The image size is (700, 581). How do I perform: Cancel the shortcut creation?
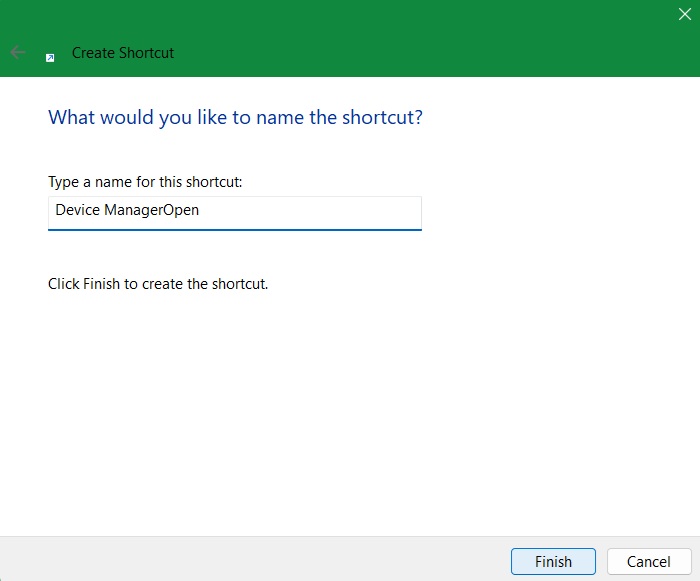tap(647, 562)
